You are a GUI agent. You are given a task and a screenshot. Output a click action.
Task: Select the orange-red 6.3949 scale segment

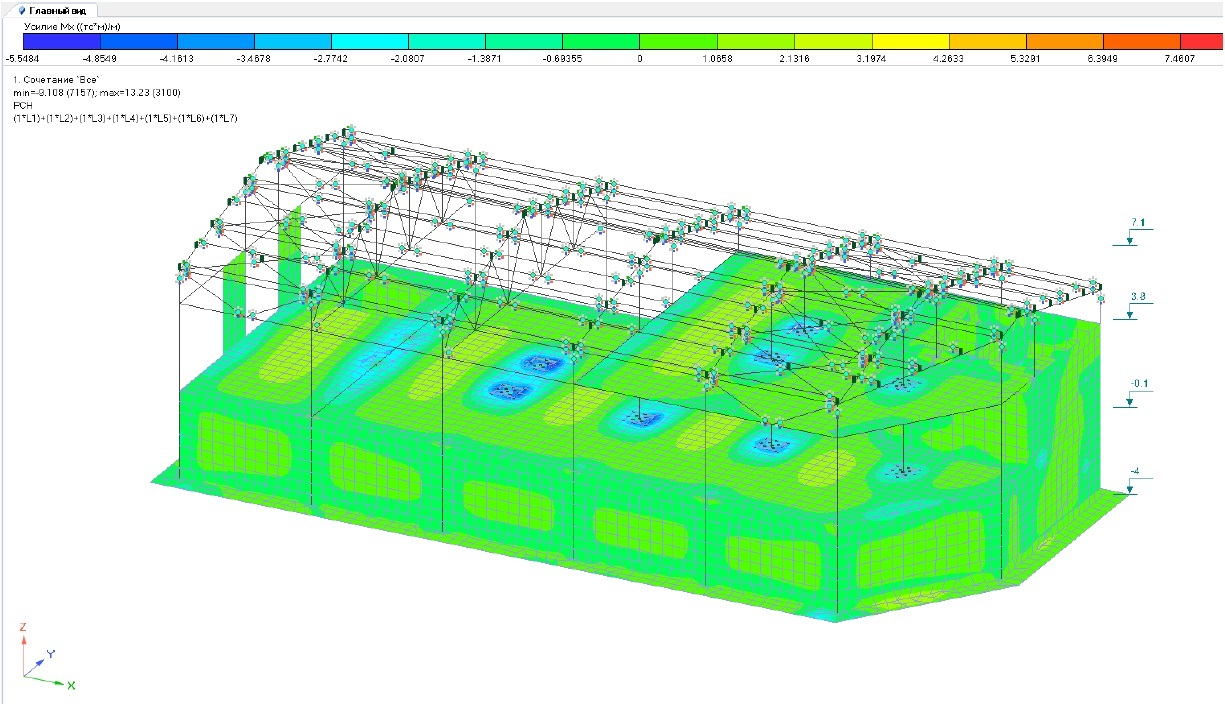point(1142,41)
